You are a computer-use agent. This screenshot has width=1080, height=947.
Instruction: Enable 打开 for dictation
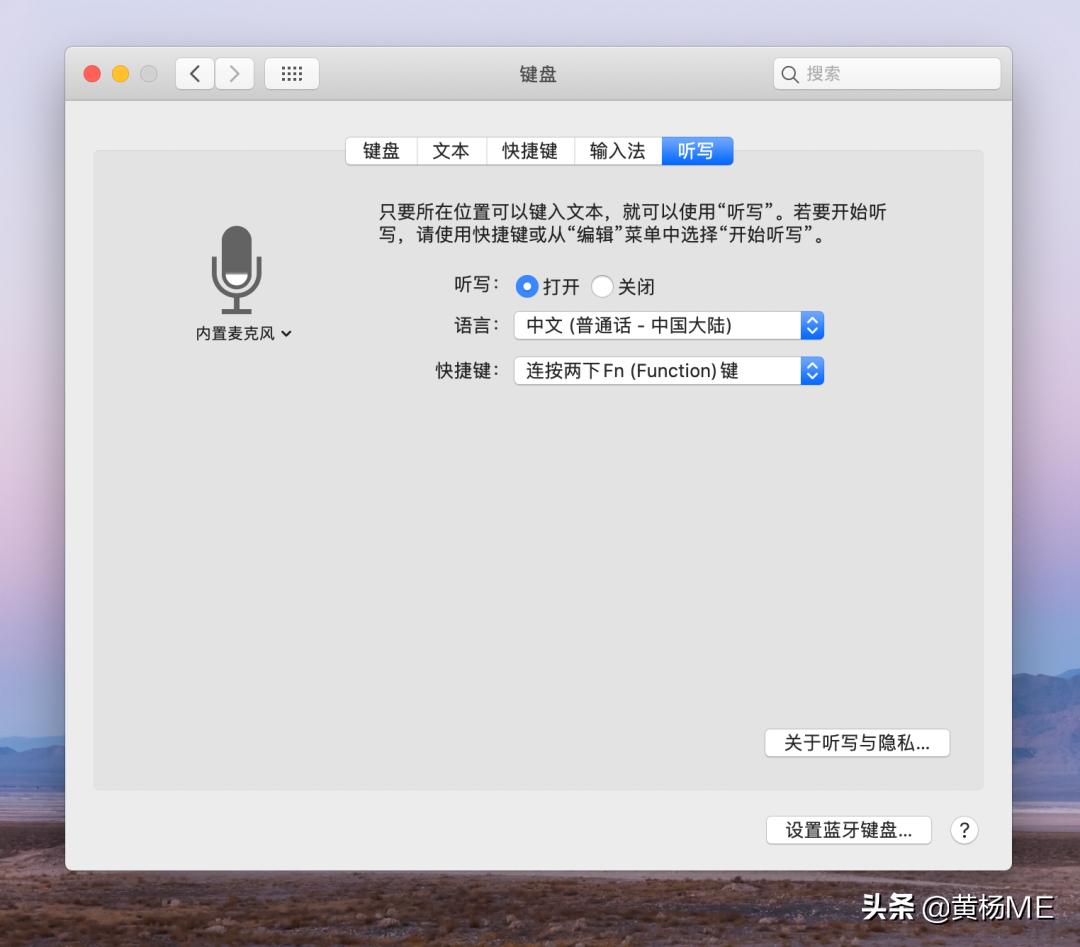pyautogui.click(x=527, y=286)
